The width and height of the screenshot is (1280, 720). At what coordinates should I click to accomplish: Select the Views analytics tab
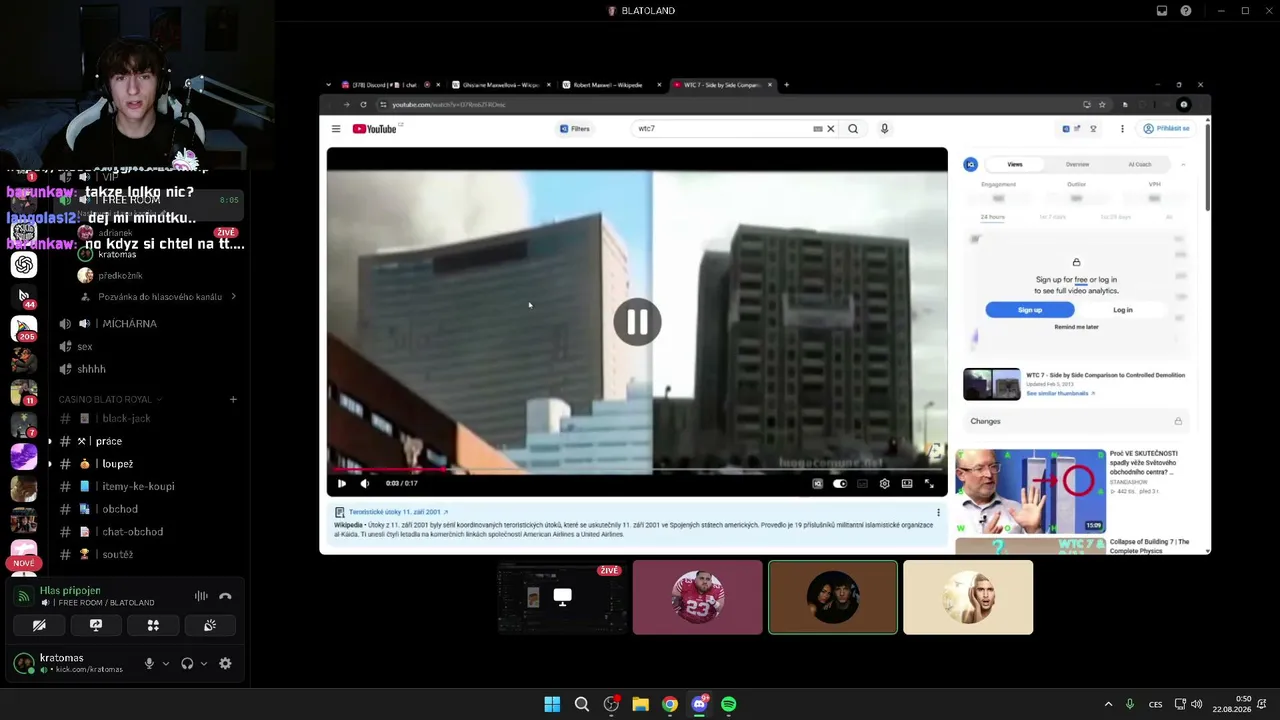[x=1015, y=164]
